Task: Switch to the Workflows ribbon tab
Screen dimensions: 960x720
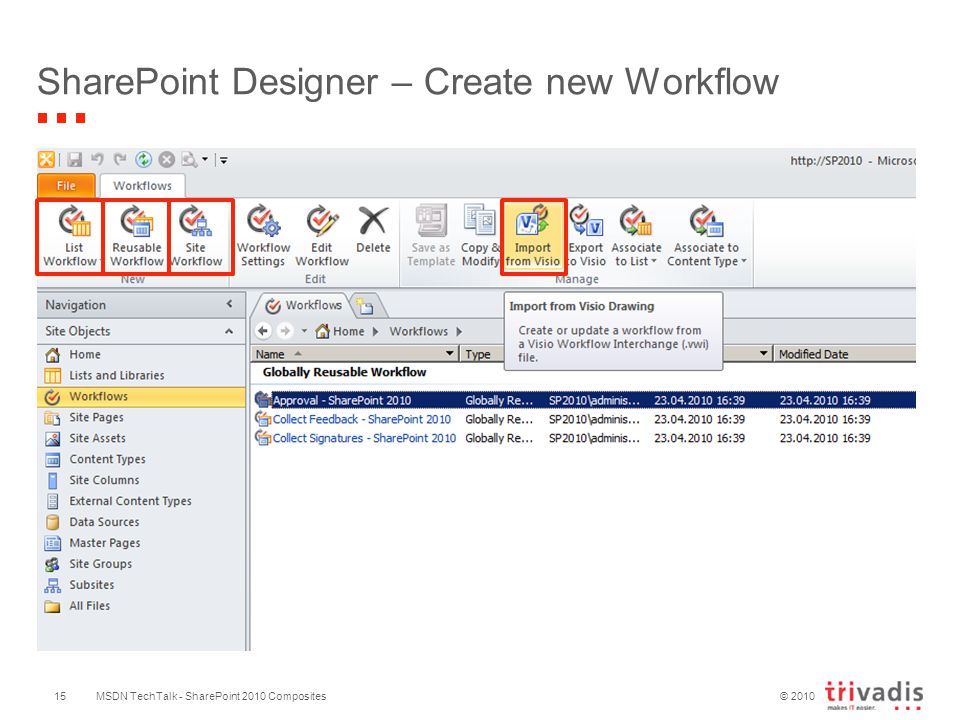Action: point(143,186)
